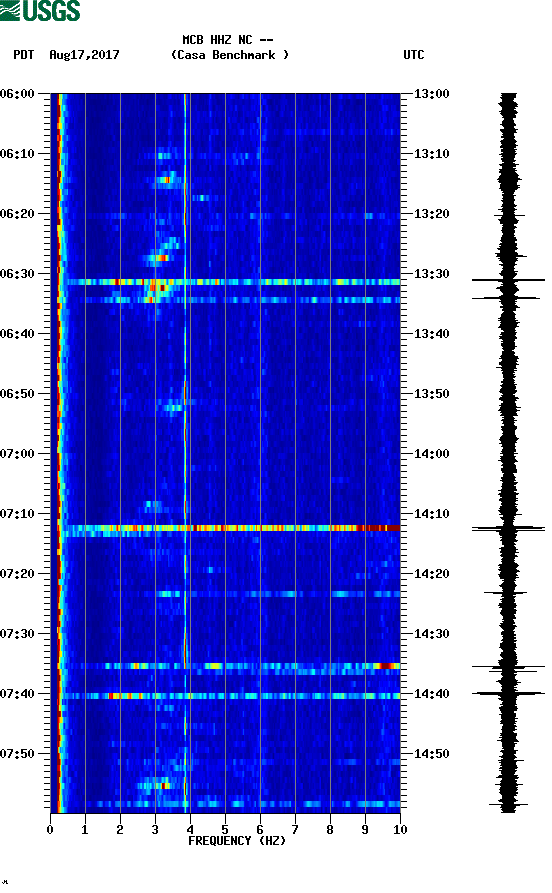Screen dimensions: 552x893
Task: Click the '13:40' UTC time label
Action: click(431, 334)
